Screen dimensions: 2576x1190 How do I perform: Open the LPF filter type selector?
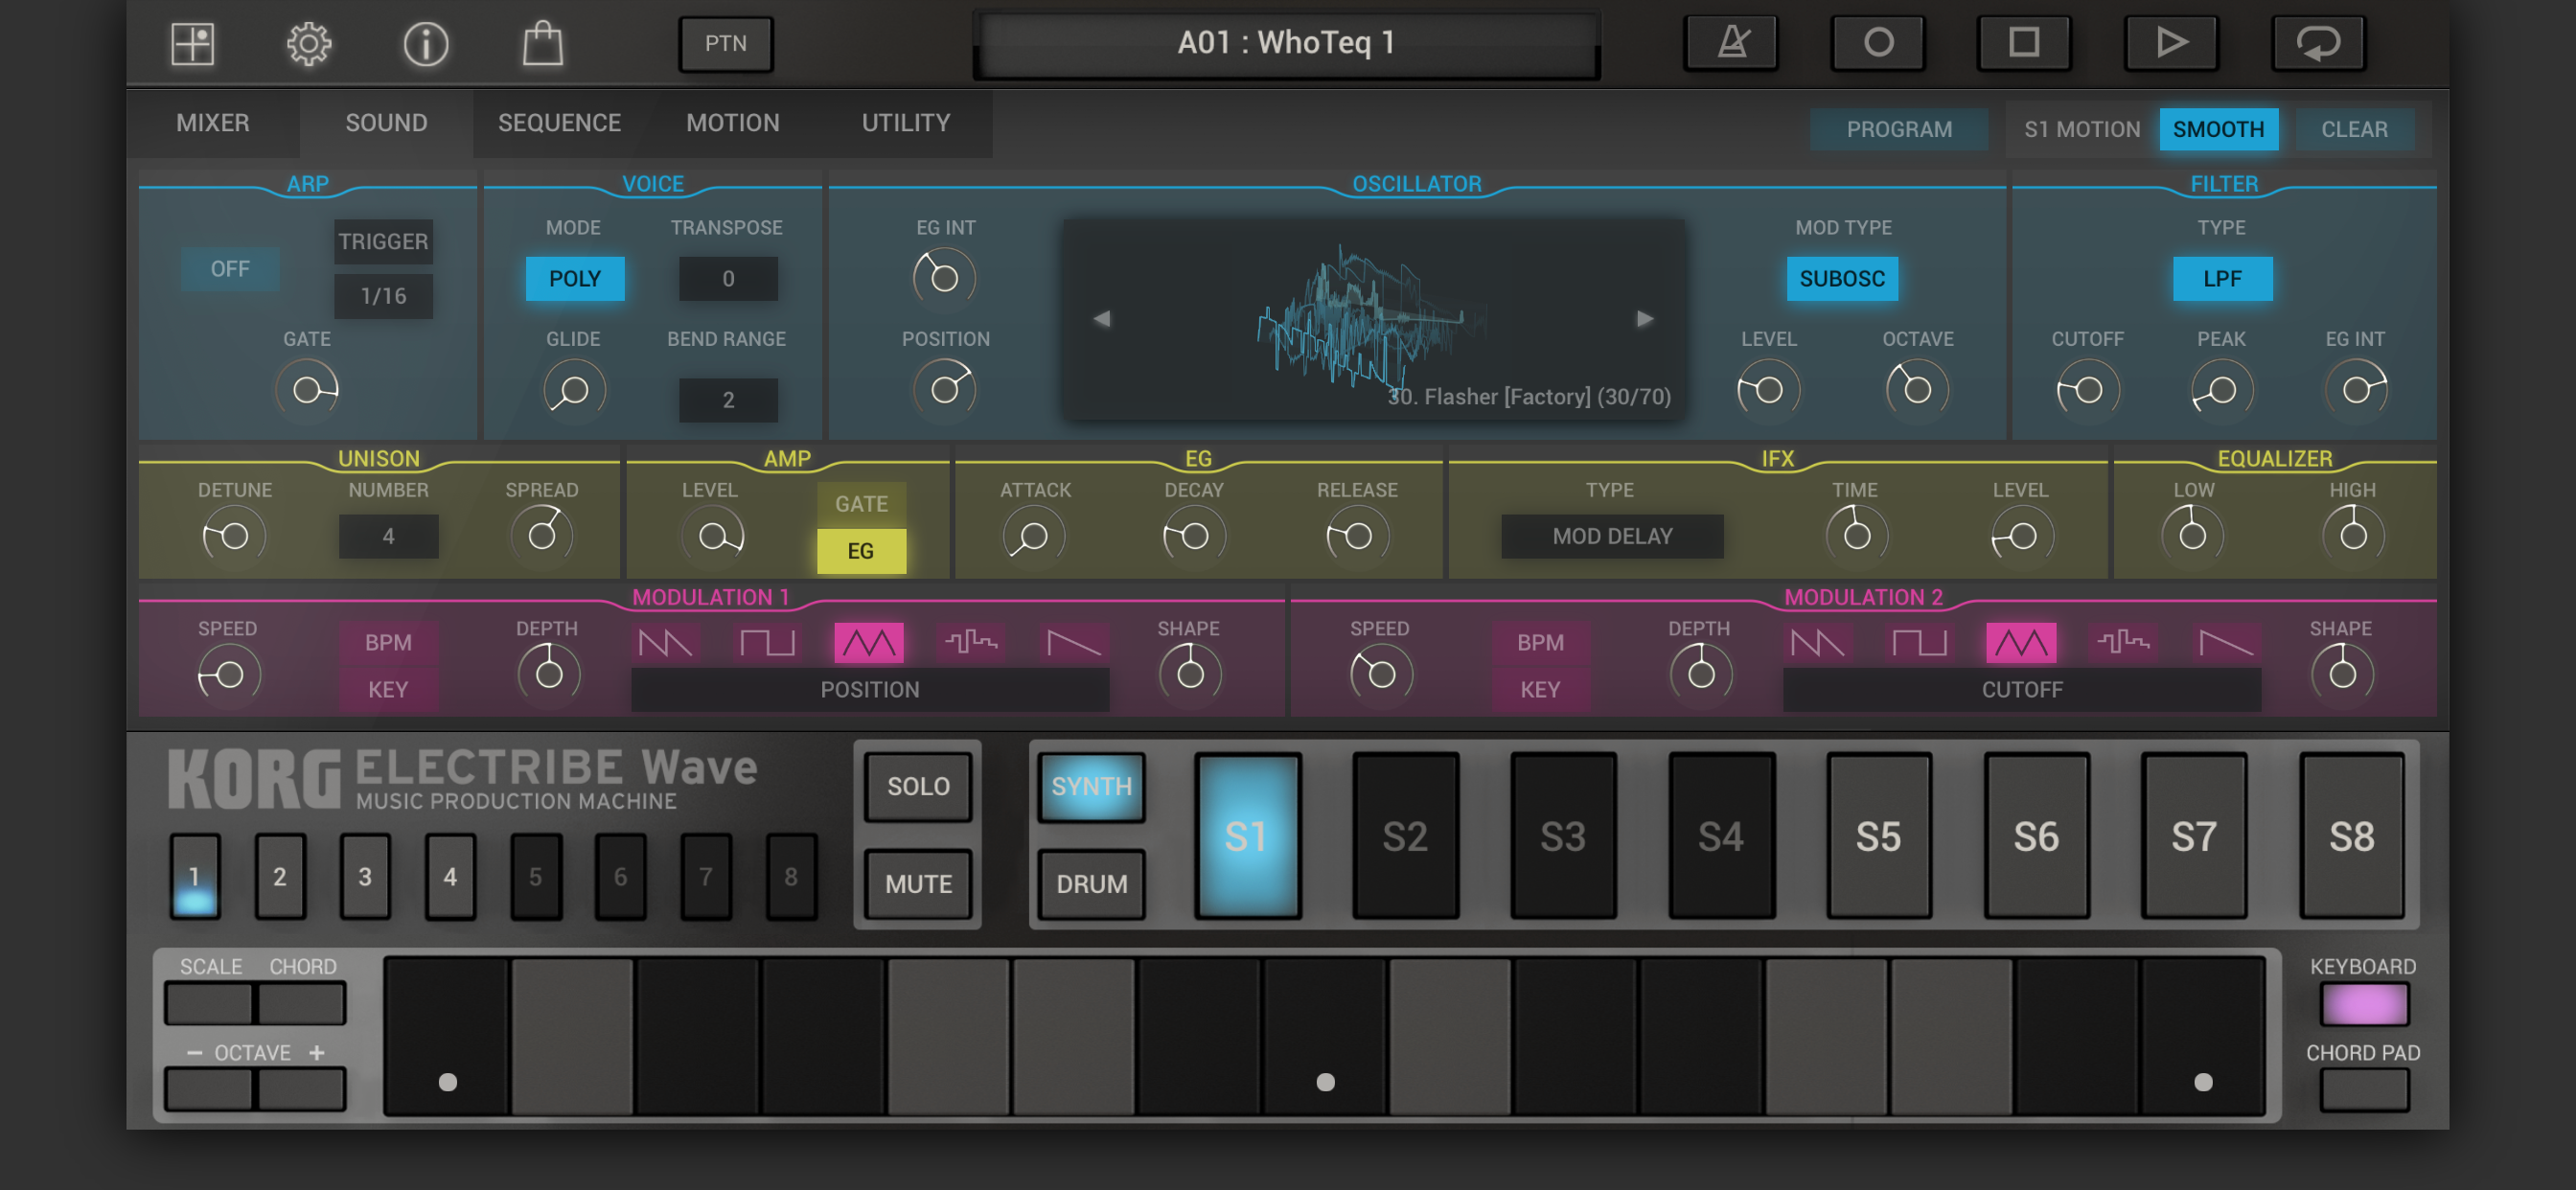pos(2222,279)
